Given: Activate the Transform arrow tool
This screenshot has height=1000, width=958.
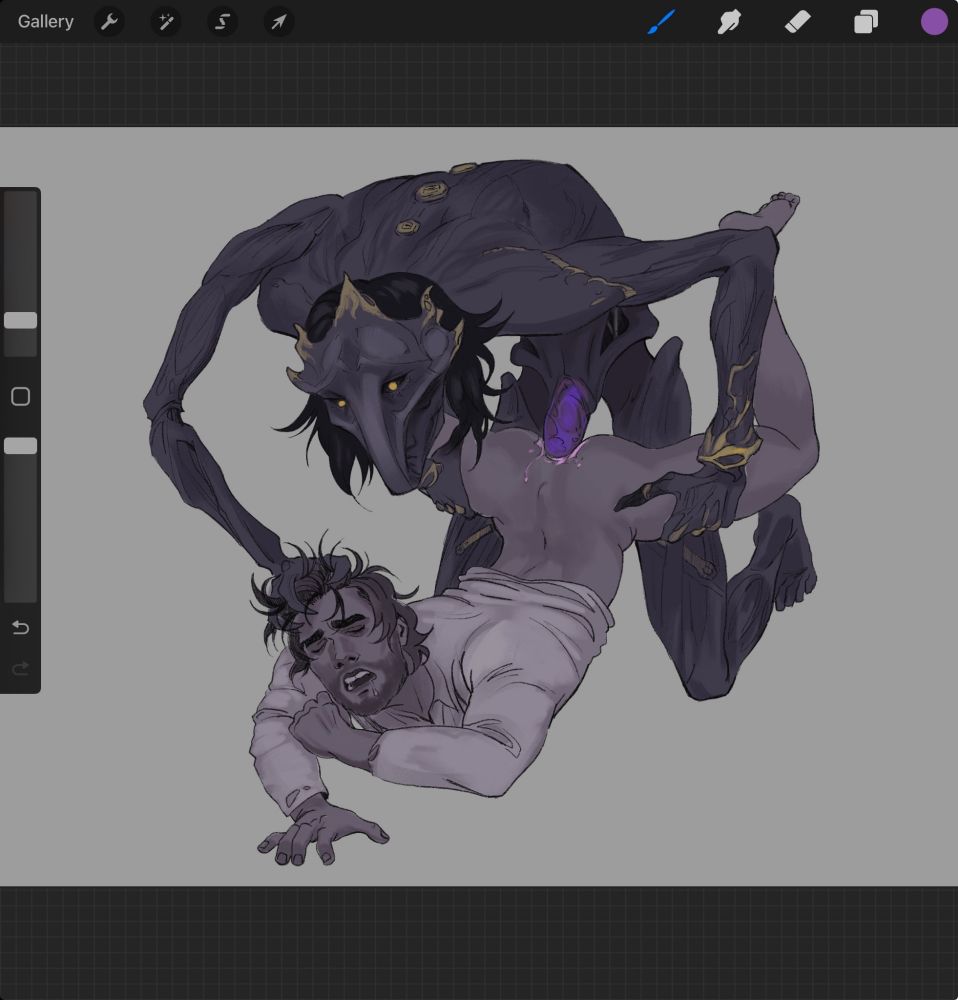Looking at the screenshot, I should 279,22.
